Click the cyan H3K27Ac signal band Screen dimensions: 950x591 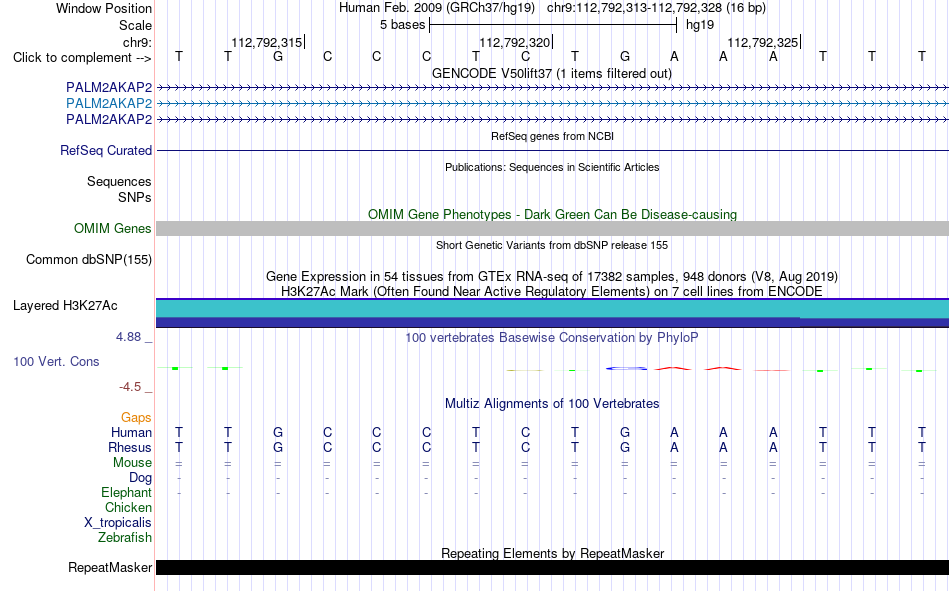(x=552, y=309)
